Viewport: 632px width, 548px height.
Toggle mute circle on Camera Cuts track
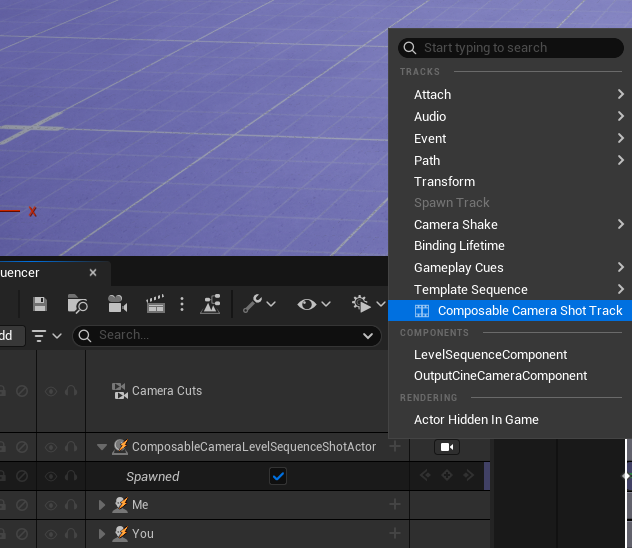(x=22, y=391)
